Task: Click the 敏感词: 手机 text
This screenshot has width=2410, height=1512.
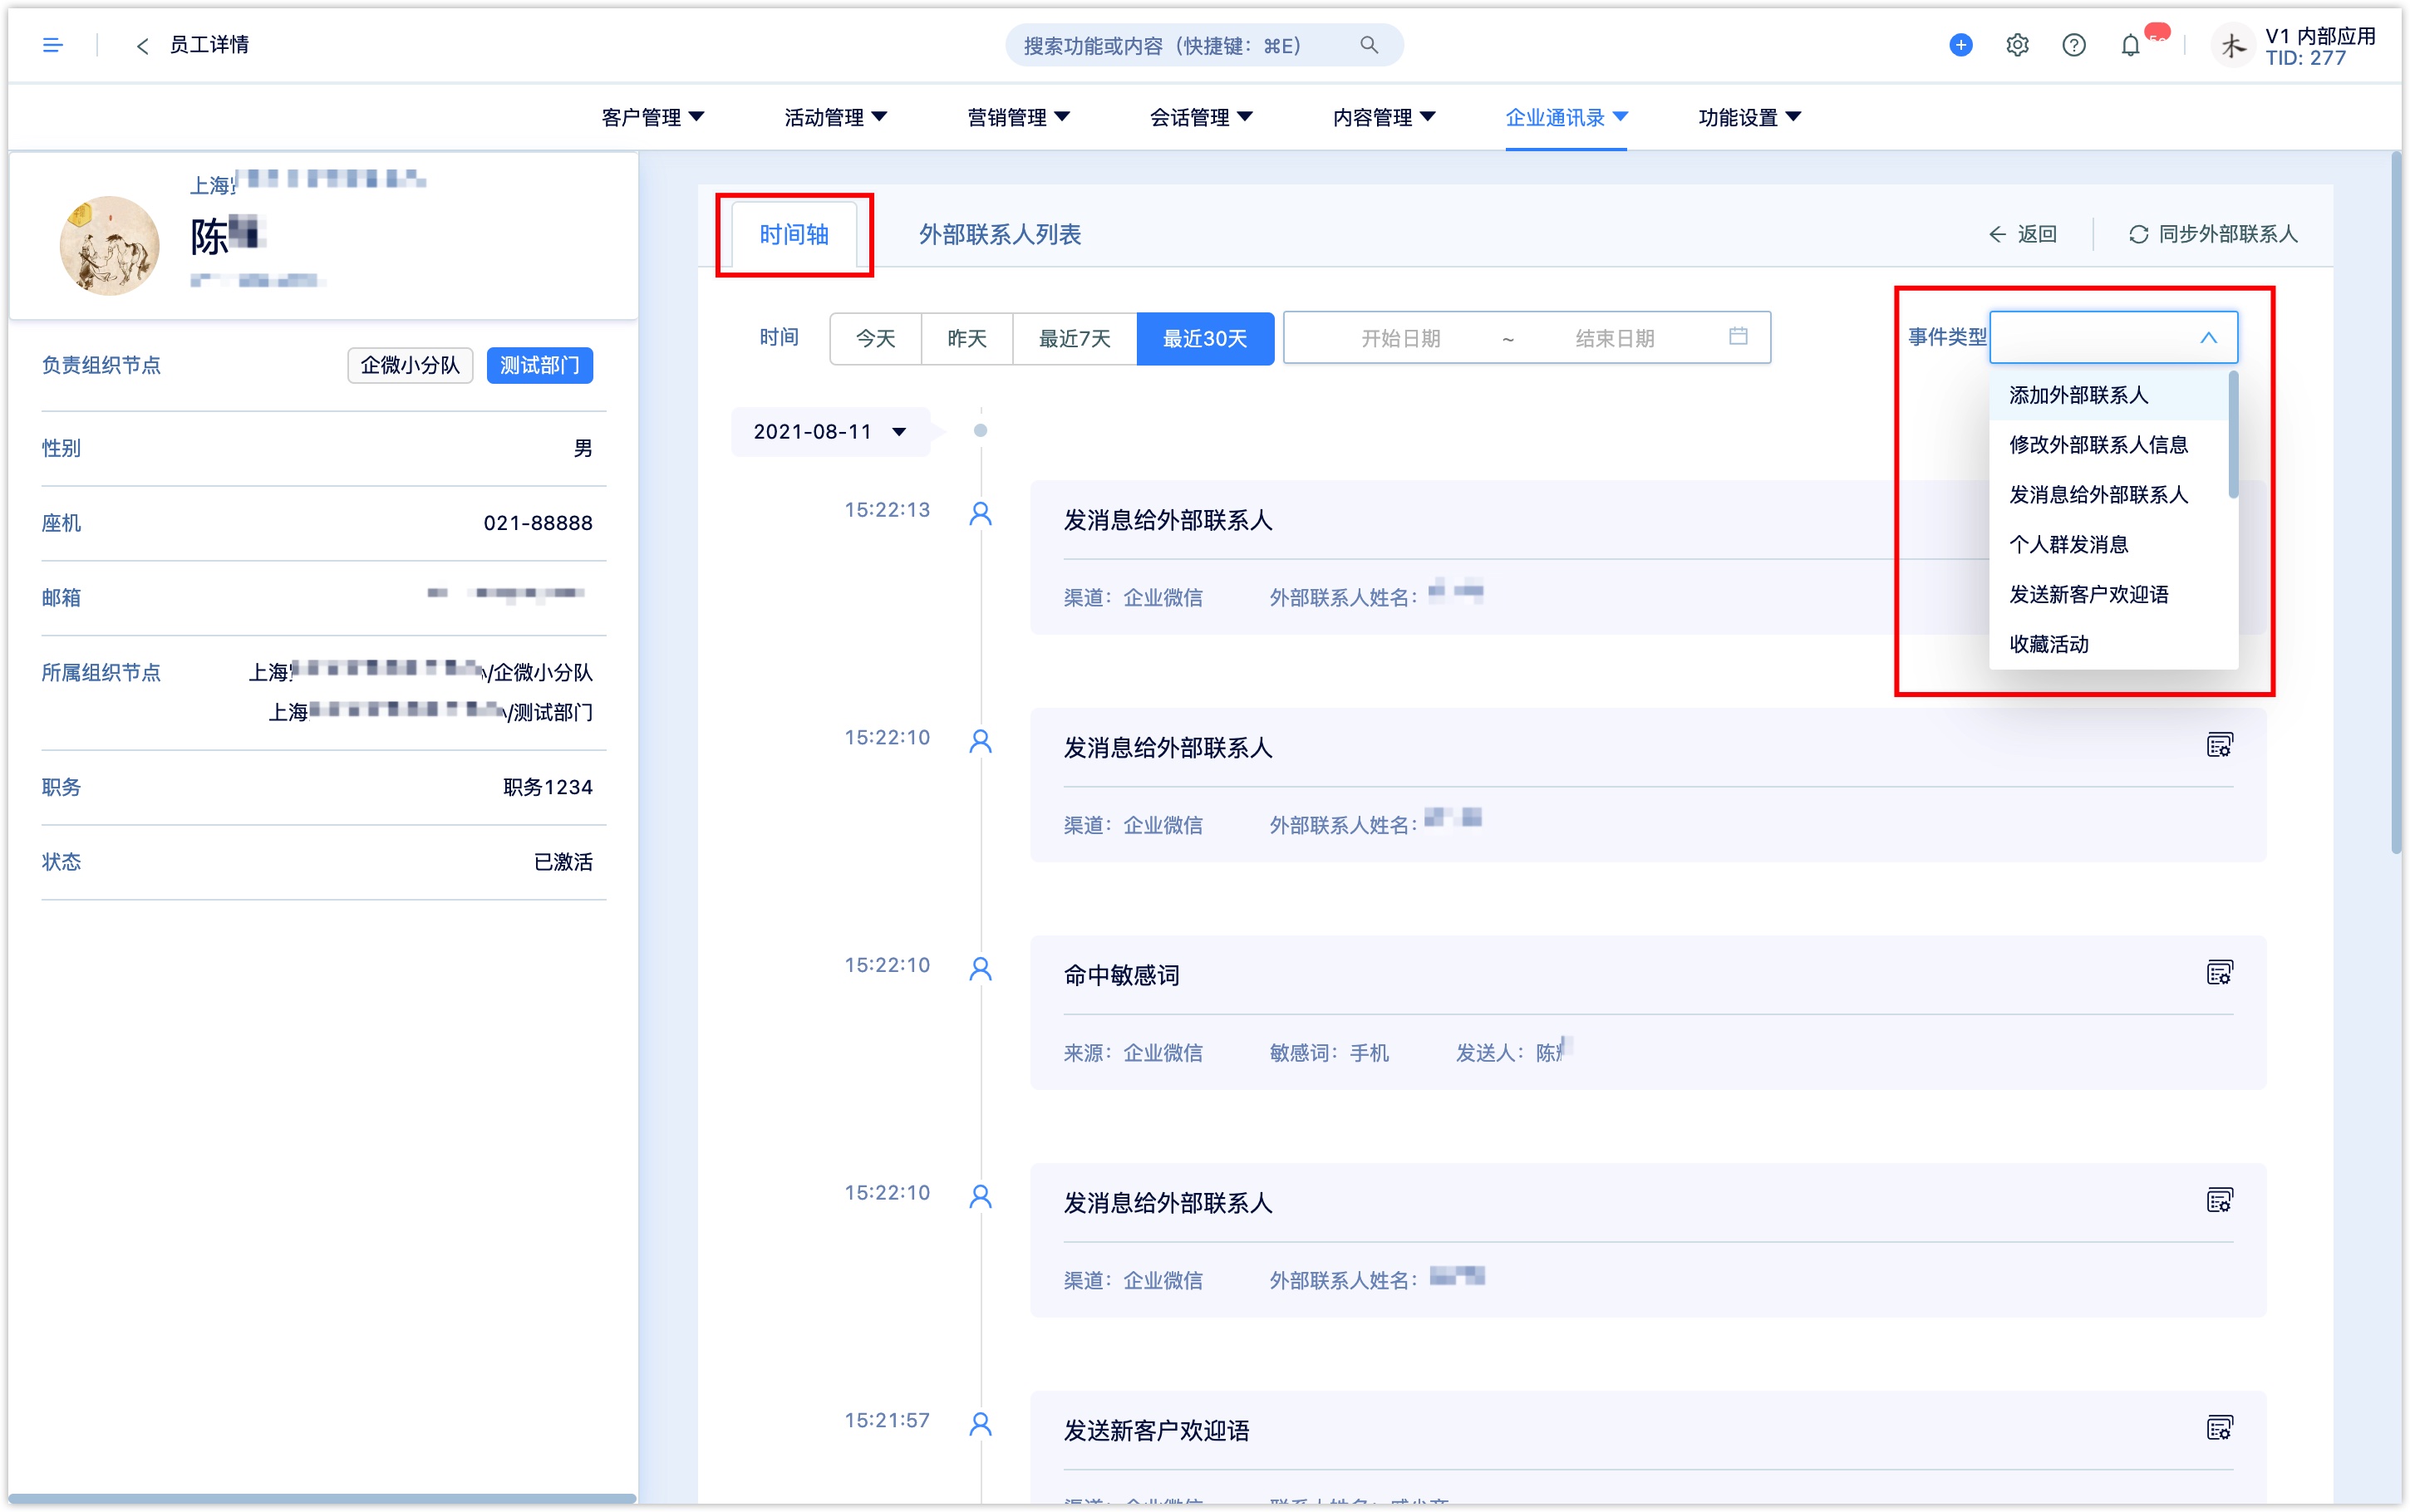Action: click(x=1329, y=1052)
